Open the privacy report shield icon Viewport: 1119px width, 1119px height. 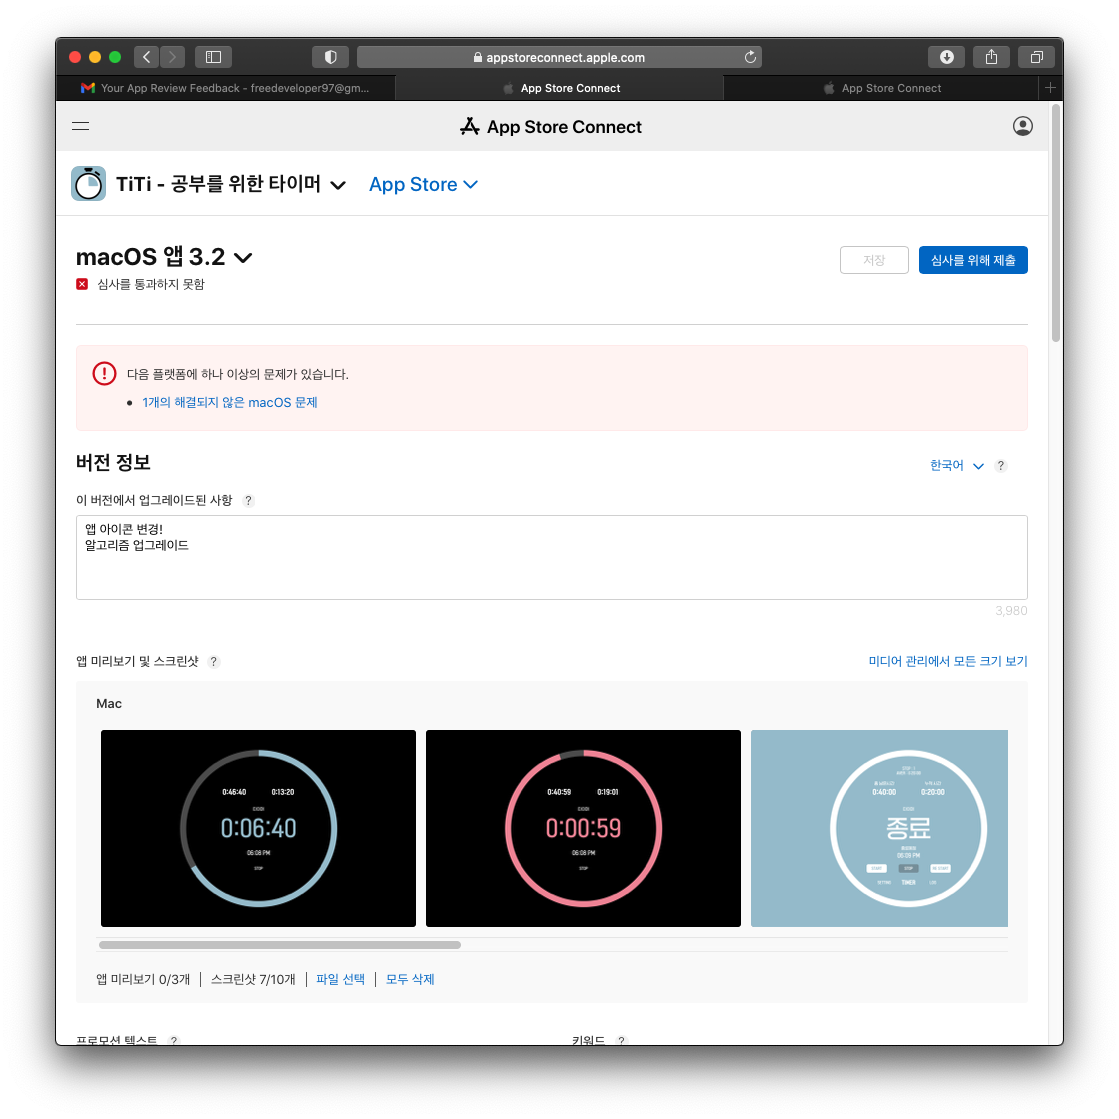coord(330,57)
